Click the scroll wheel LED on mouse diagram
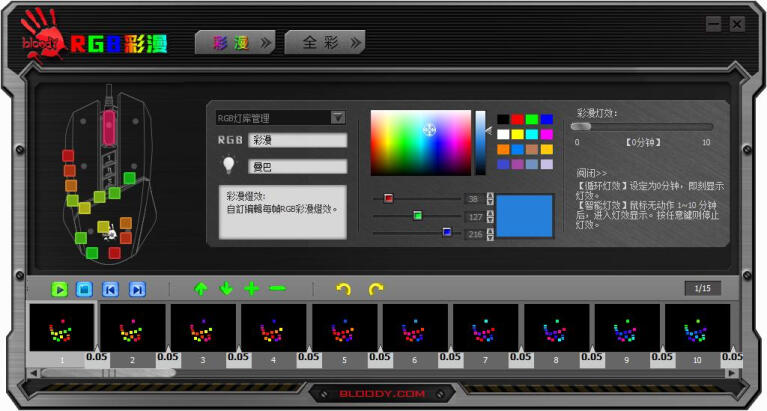The width and height of the screenshot is (767, 411). [109, 127]
